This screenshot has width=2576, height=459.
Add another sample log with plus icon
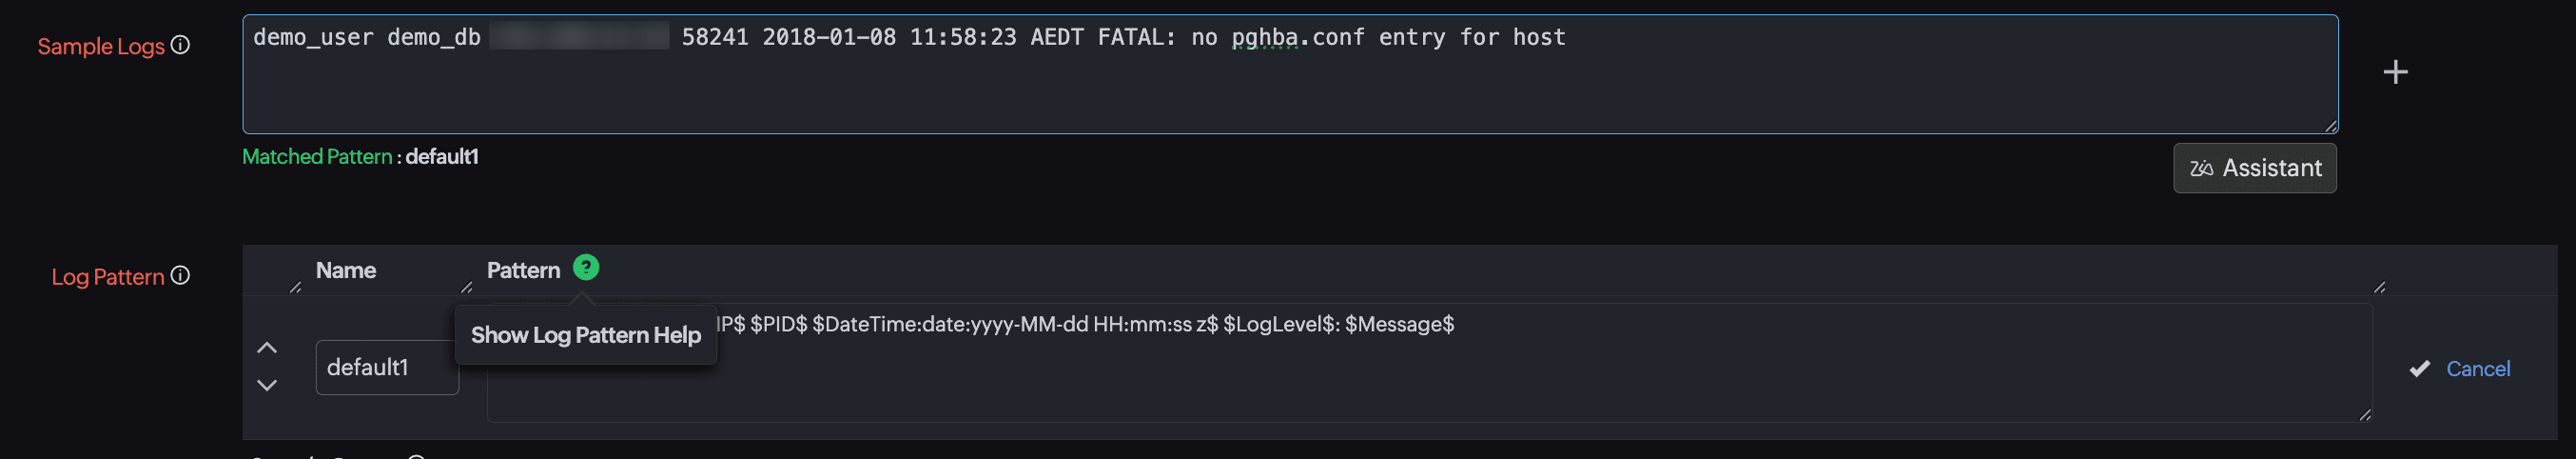(x=2394, y=72)
